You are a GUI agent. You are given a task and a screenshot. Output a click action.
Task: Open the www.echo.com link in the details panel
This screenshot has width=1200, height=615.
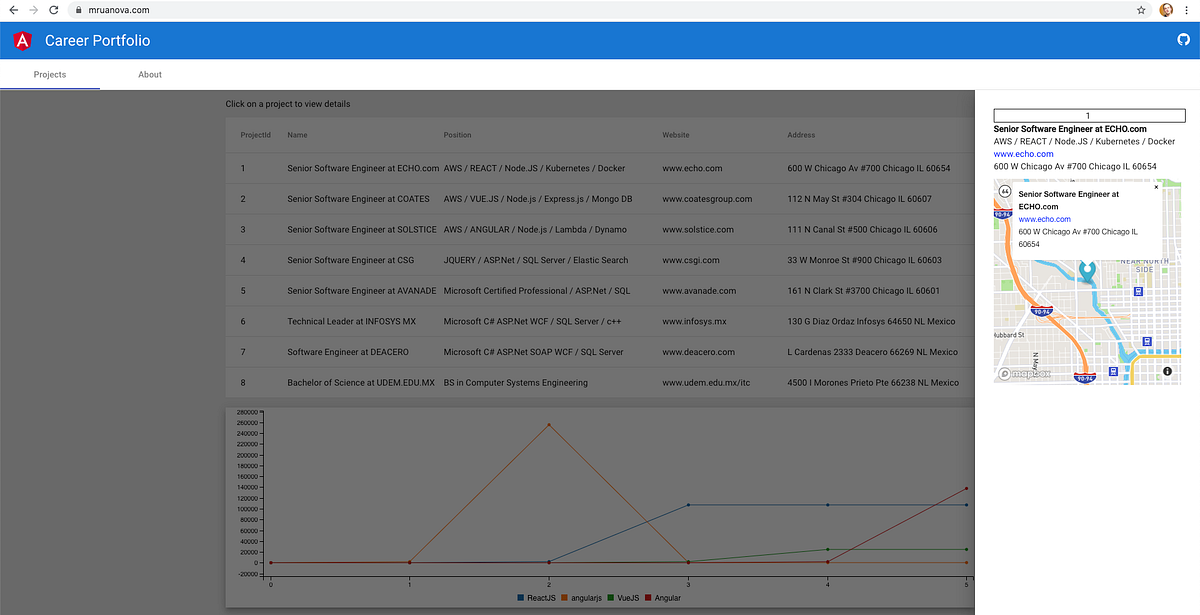pyautogui.click(x=1022, y=154)
